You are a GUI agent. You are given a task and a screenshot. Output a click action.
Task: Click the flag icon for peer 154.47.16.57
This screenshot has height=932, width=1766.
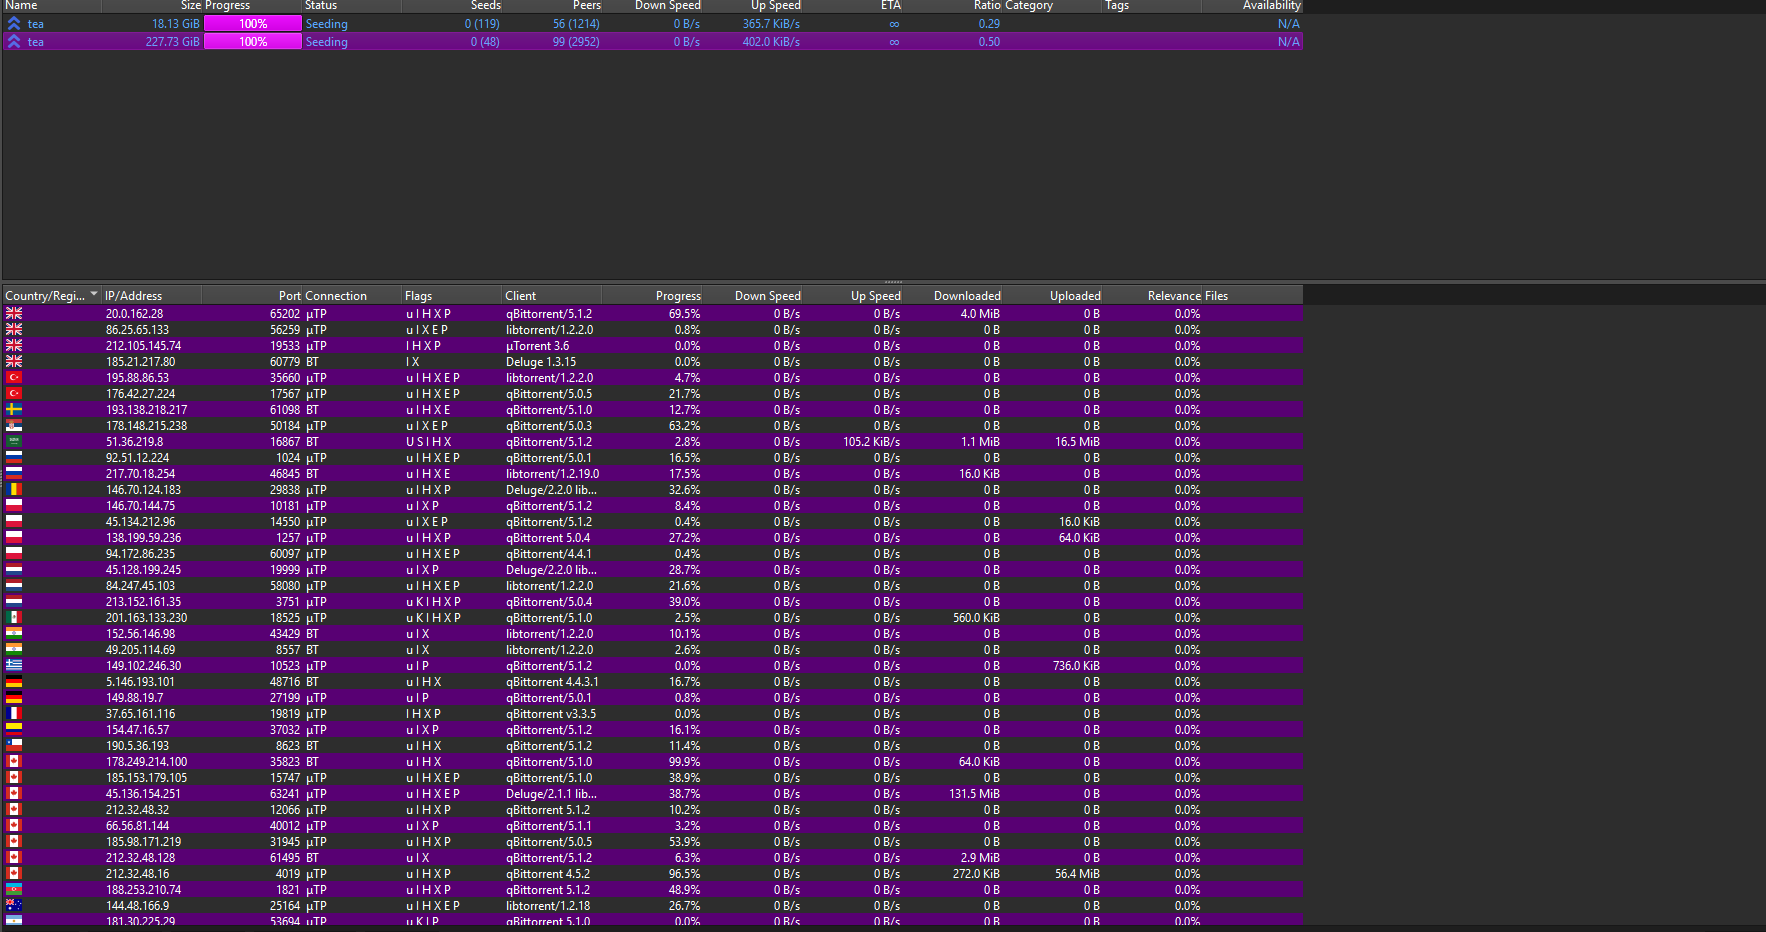pyautogui.click(x=14, y=729)
